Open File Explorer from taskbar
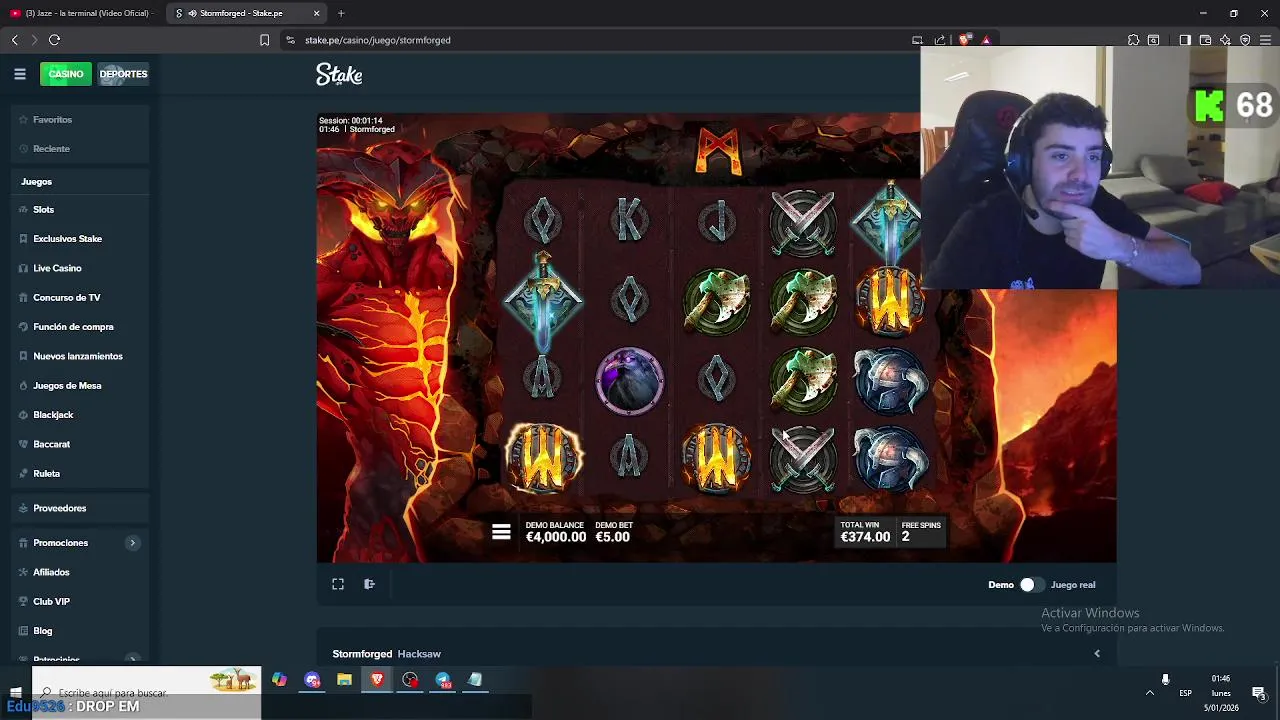The image size is (1280, 720). 344,680
